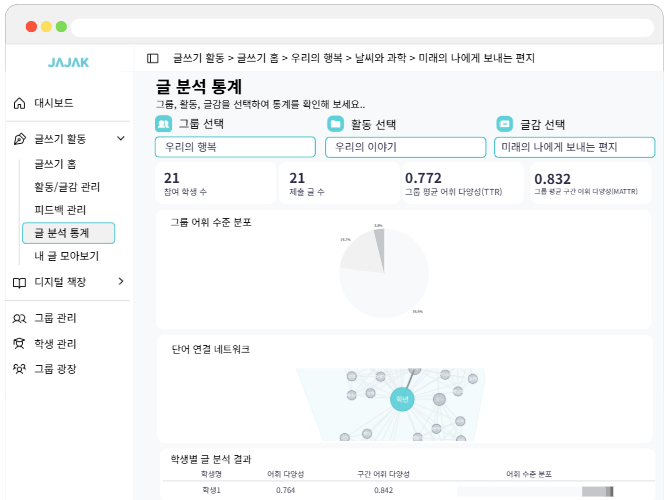This screenshot has width=665, height=500.
Task: Click the 어휘 수준 분포 column header
Action: [x=529, y=474]
